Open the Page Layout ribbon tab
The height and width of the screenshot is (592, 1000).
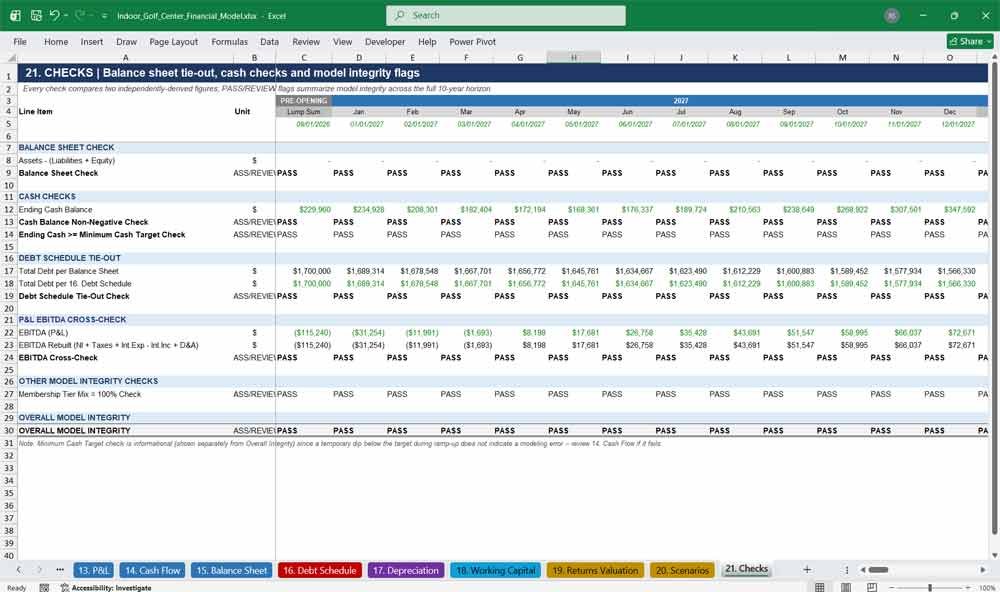click(173, 41)
